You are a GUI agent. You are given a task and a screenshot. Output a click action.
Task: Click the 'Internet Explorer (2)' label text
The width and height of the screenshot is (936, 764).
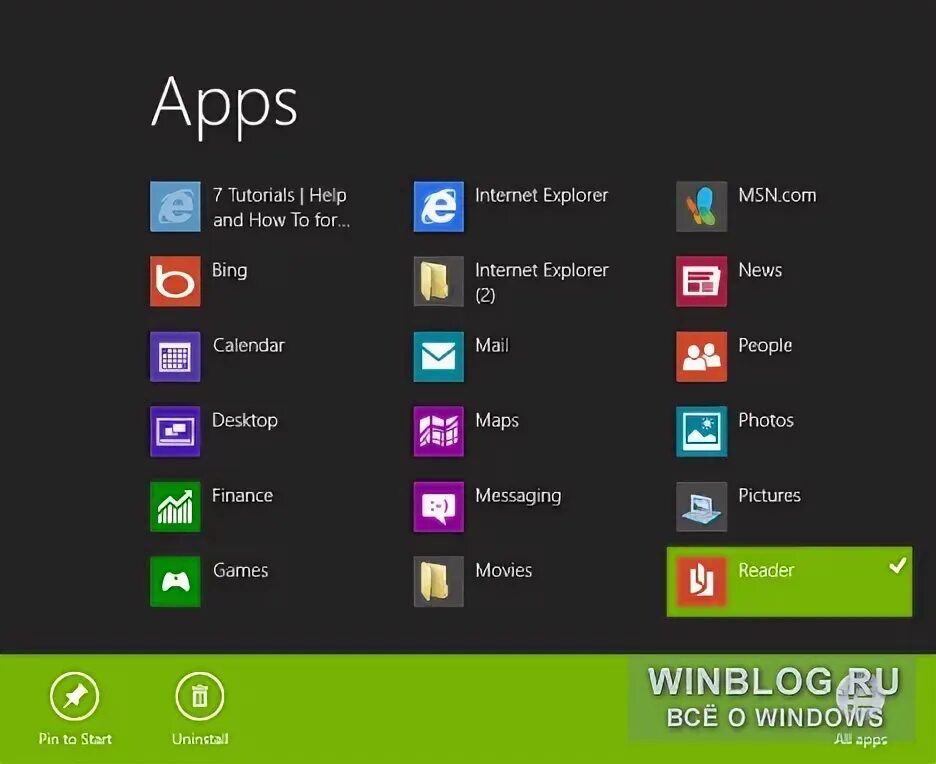click(x=541, y=282)
